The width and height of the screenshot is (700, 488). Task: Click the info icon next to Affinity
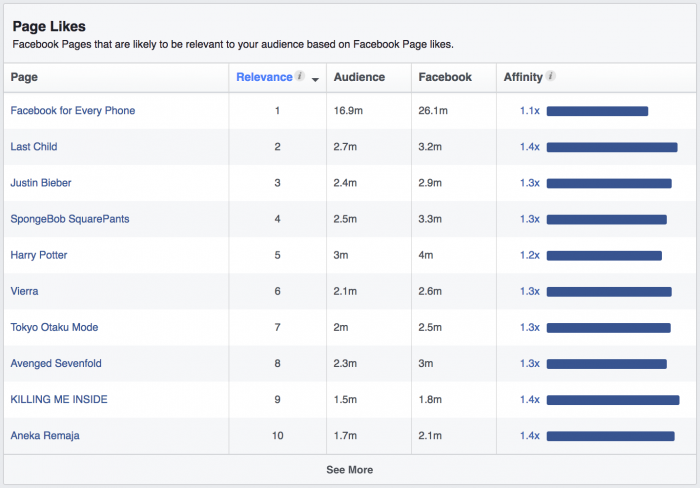pos(551,76)
